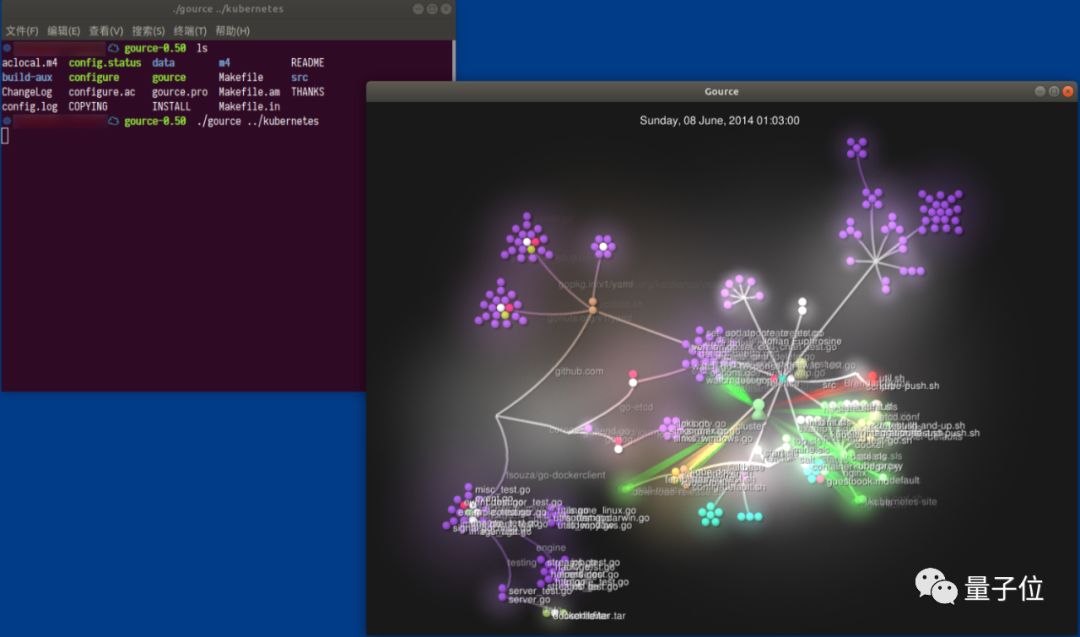Open the 编辑(E) menu in the terminal
Image resolution: width=1080 pixels, height=637 pixels.
[x=63, y=31]
